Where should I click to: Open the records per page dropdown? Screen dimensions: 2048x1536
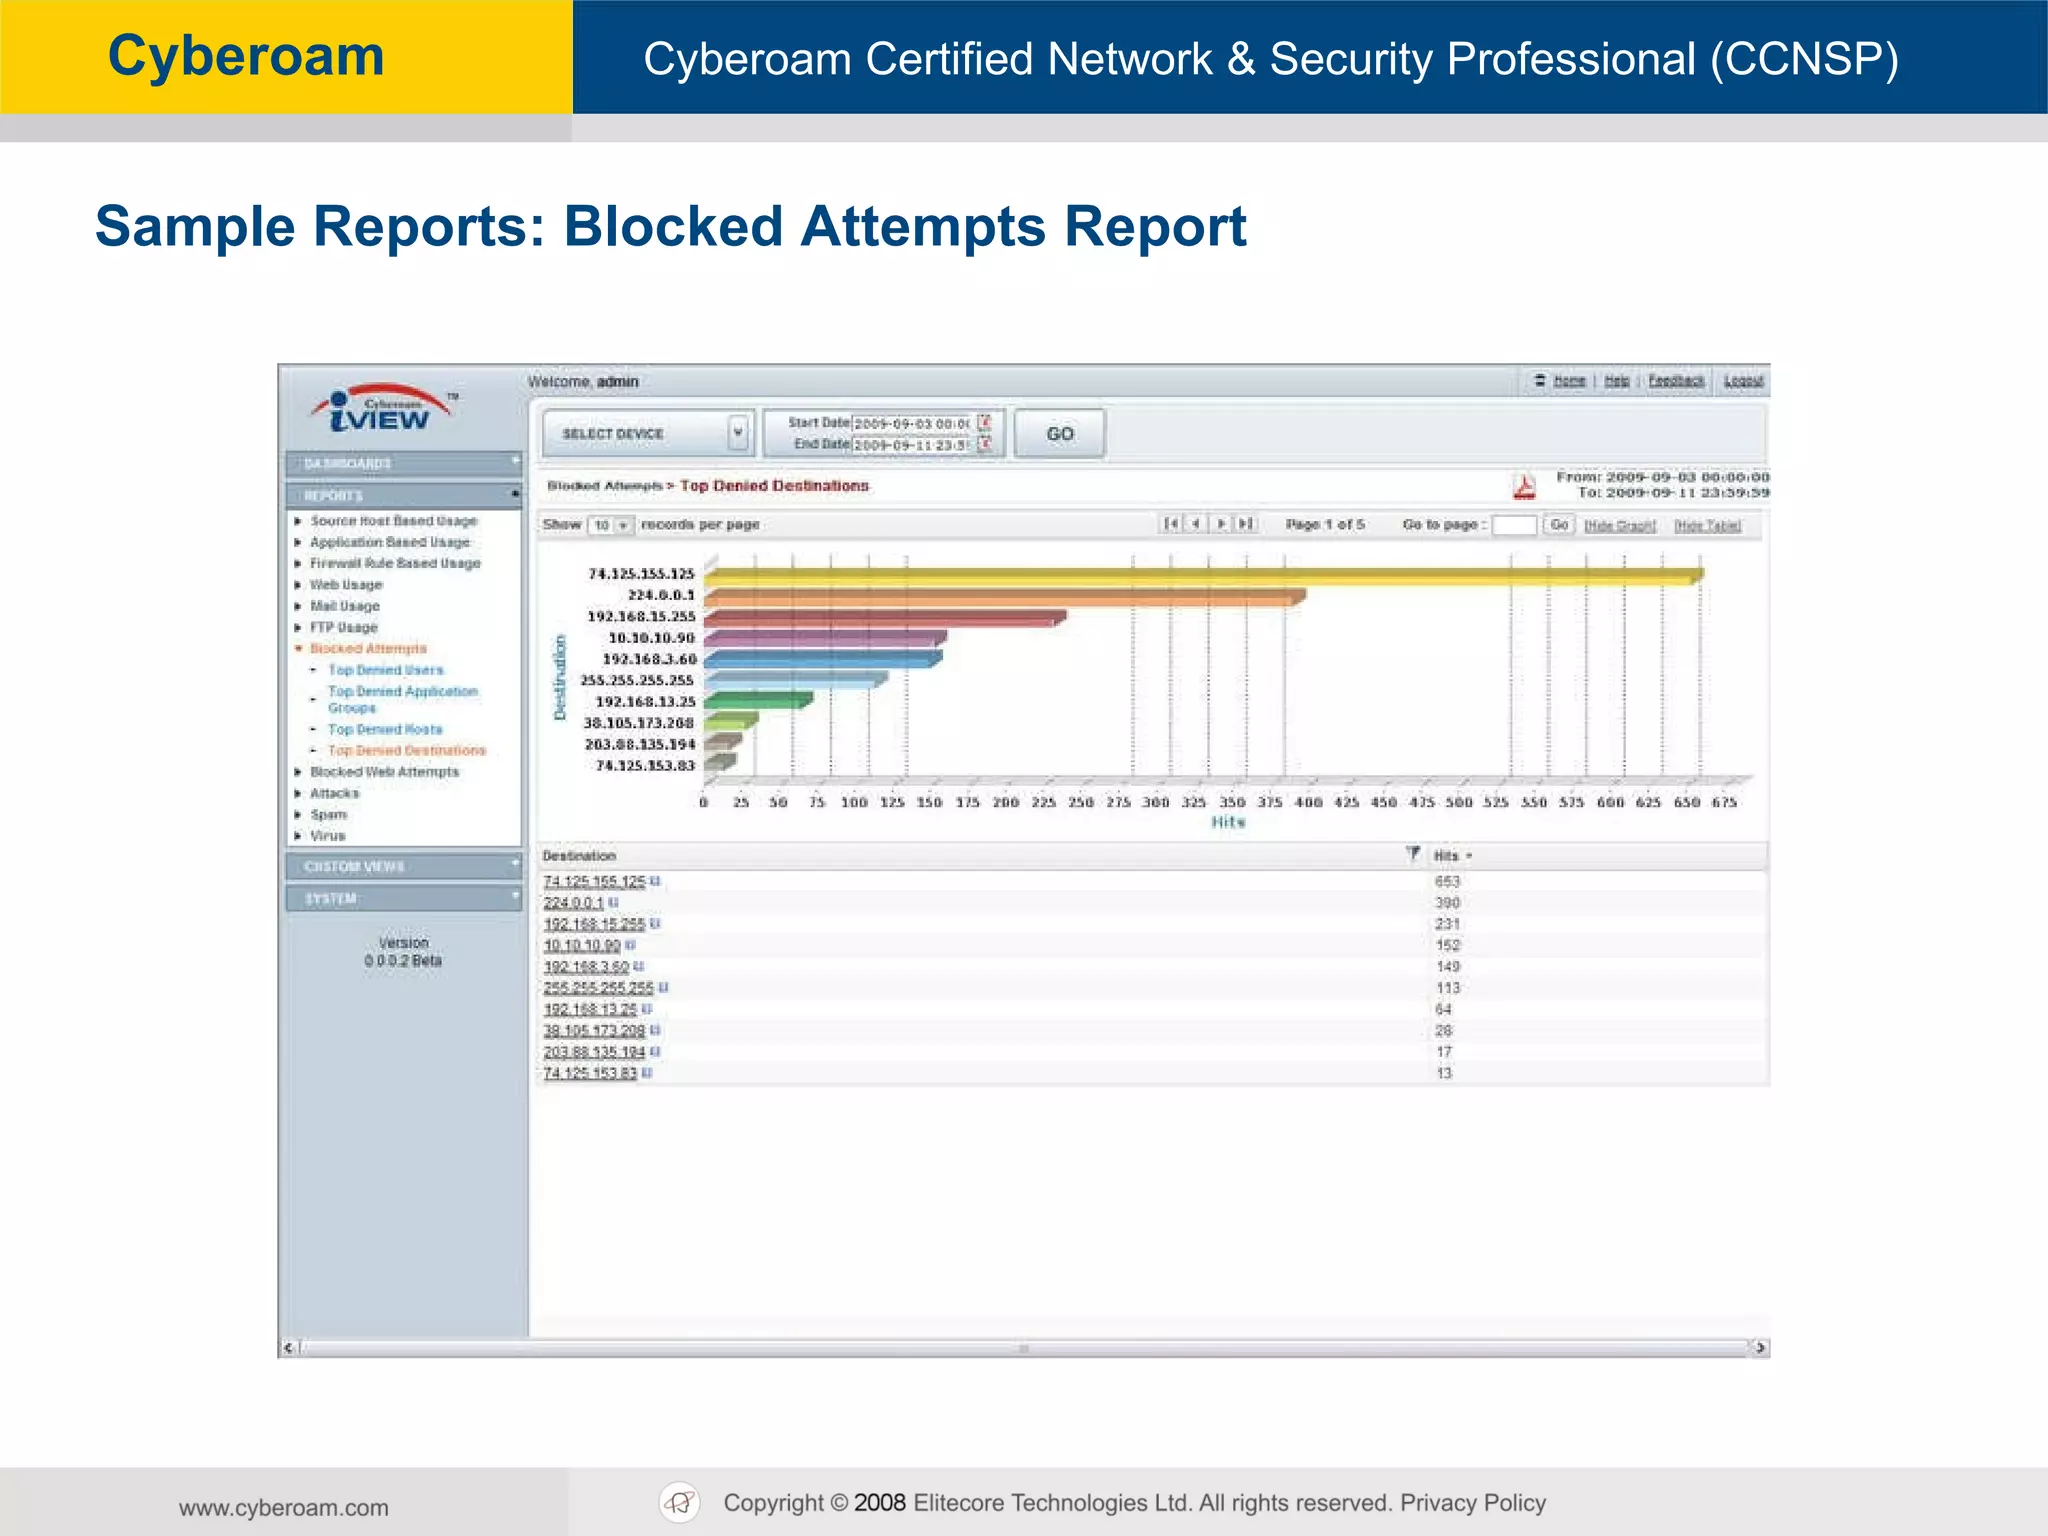click(610, 525)
